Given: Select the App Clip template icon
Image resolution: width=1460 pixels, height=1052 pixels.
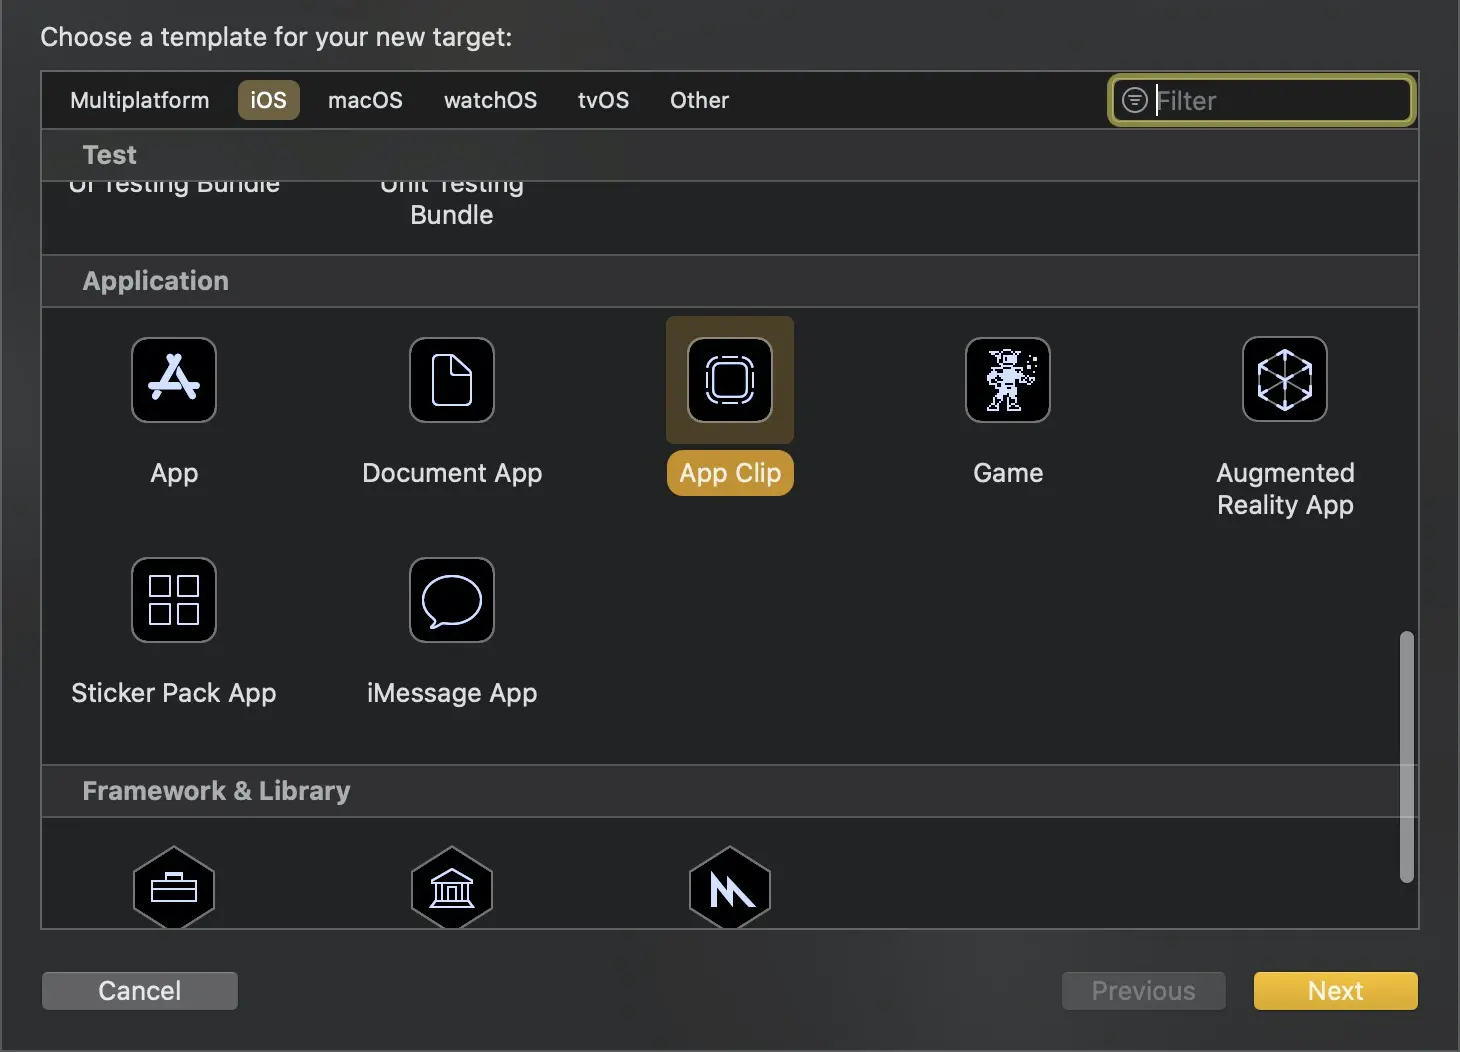Looking at the screenshot, I should (x=730, y=380).
